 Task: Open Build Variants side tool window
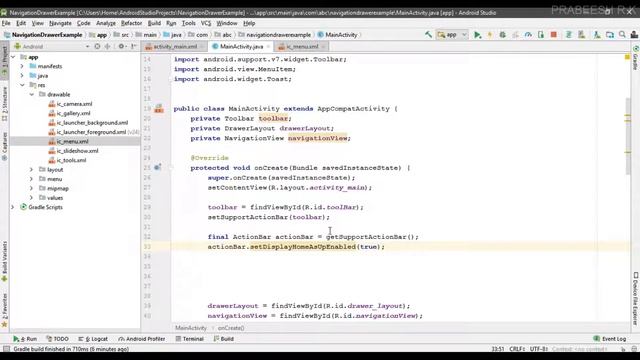(x=4, y=261)
